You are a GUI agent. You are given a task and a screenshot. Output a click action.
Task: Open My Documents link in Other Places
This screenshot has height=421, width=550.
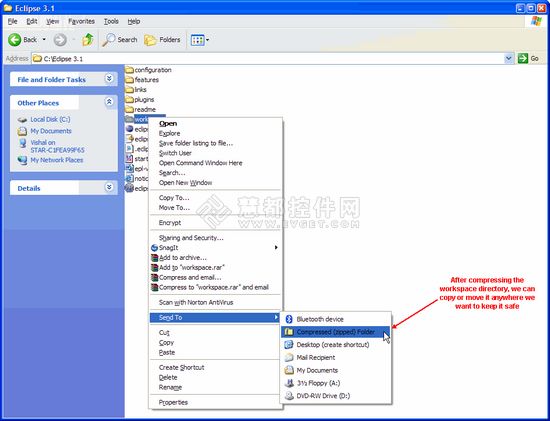pos(51,131)
